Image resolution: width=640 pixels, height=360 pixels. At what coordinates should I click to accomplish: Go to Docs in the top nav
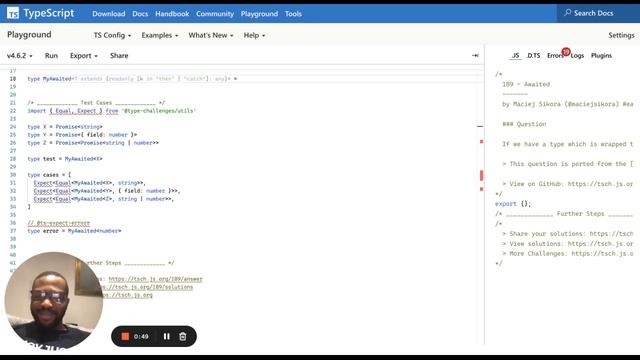point(140,14)
